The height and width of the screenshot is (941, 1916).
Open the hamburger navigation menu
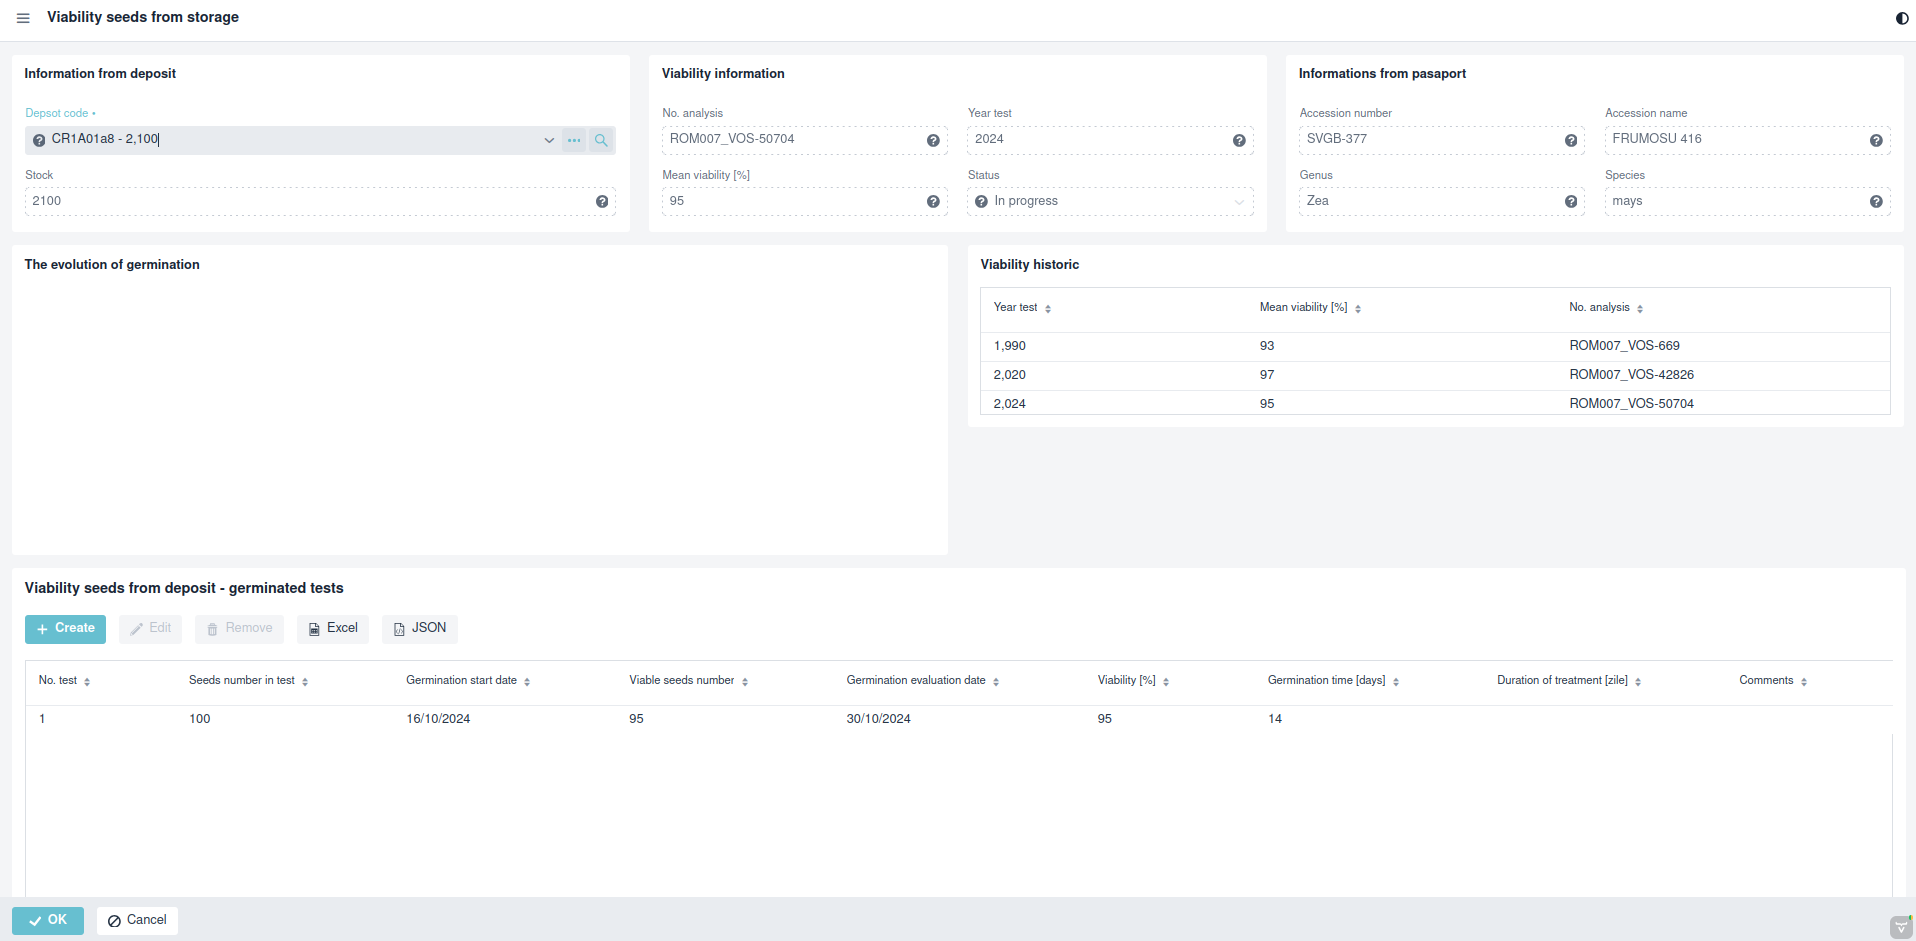click(23, 18)
